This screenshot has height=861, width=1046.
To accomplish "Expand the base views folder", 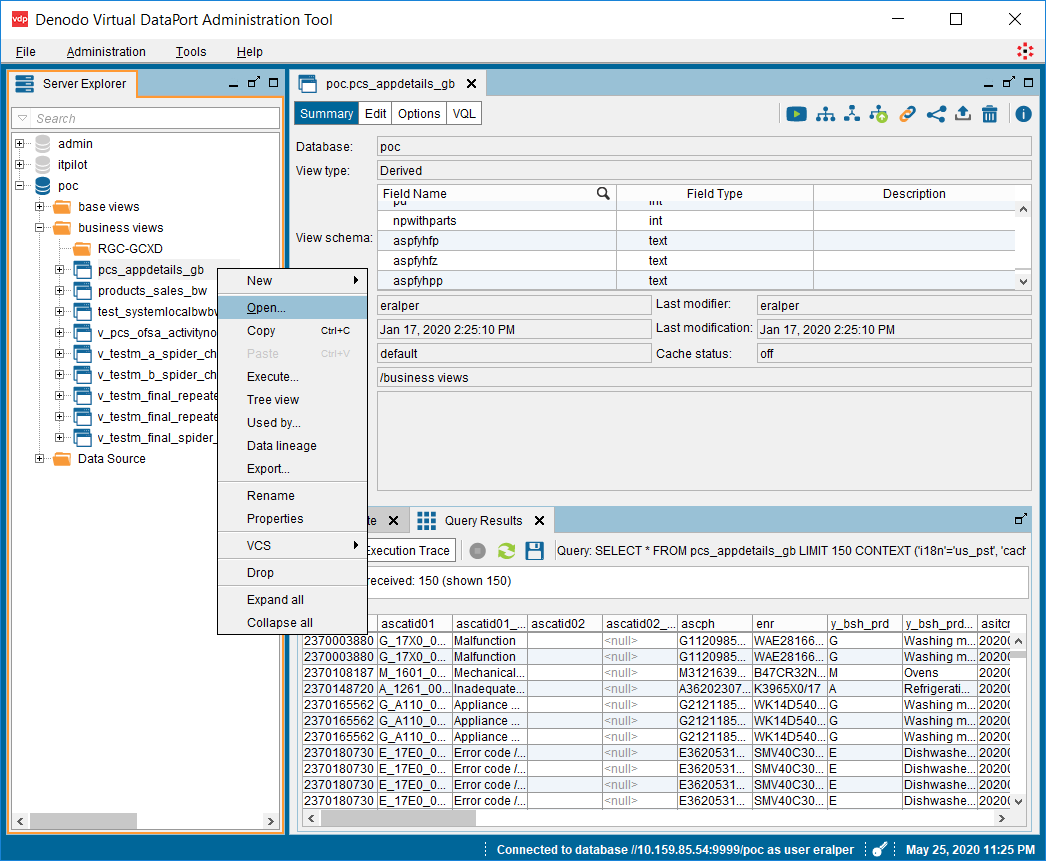I will pyautogui.click(x=39, y=207).
